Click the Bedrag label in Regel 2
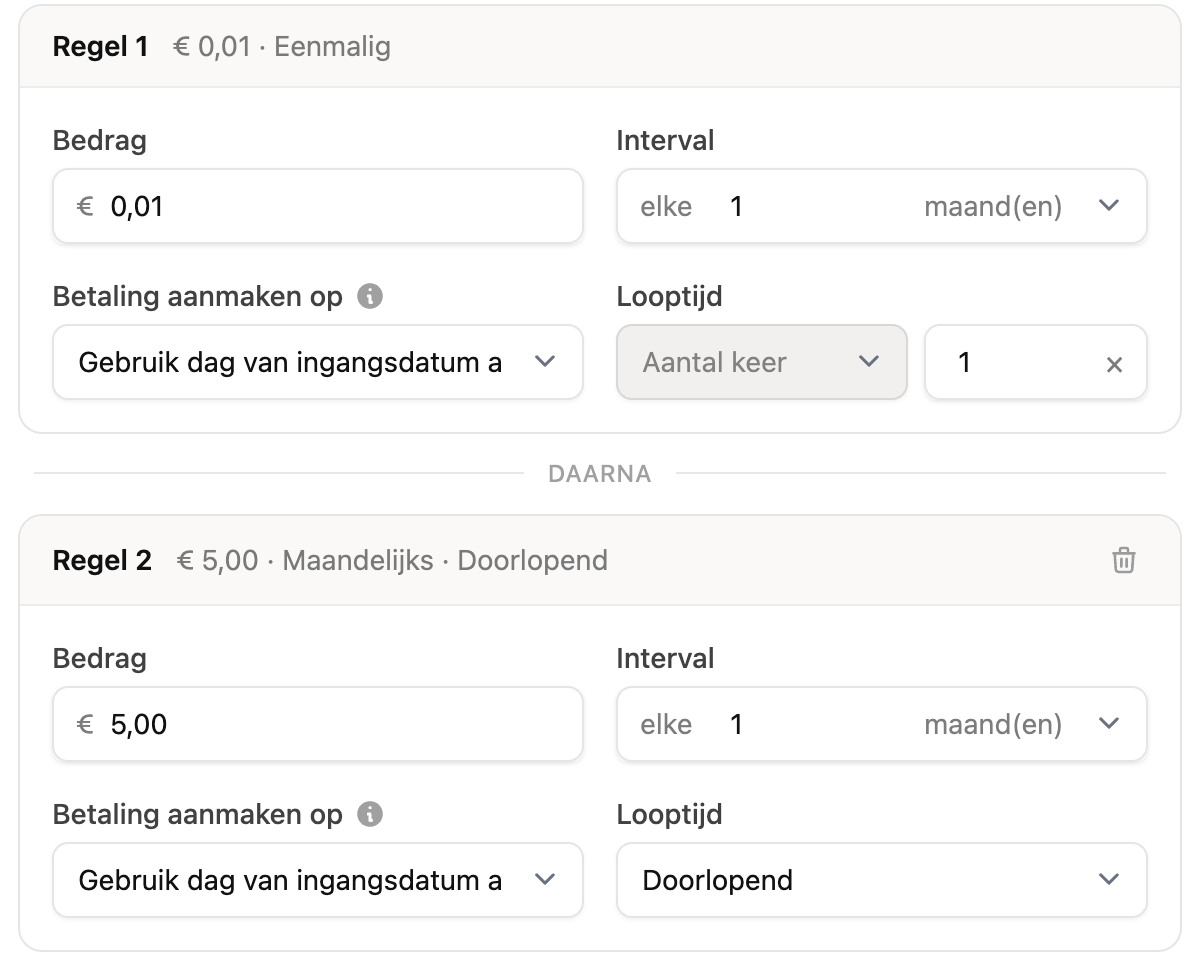Viewport: 1200px width, 960px height. tap(100, 659)
